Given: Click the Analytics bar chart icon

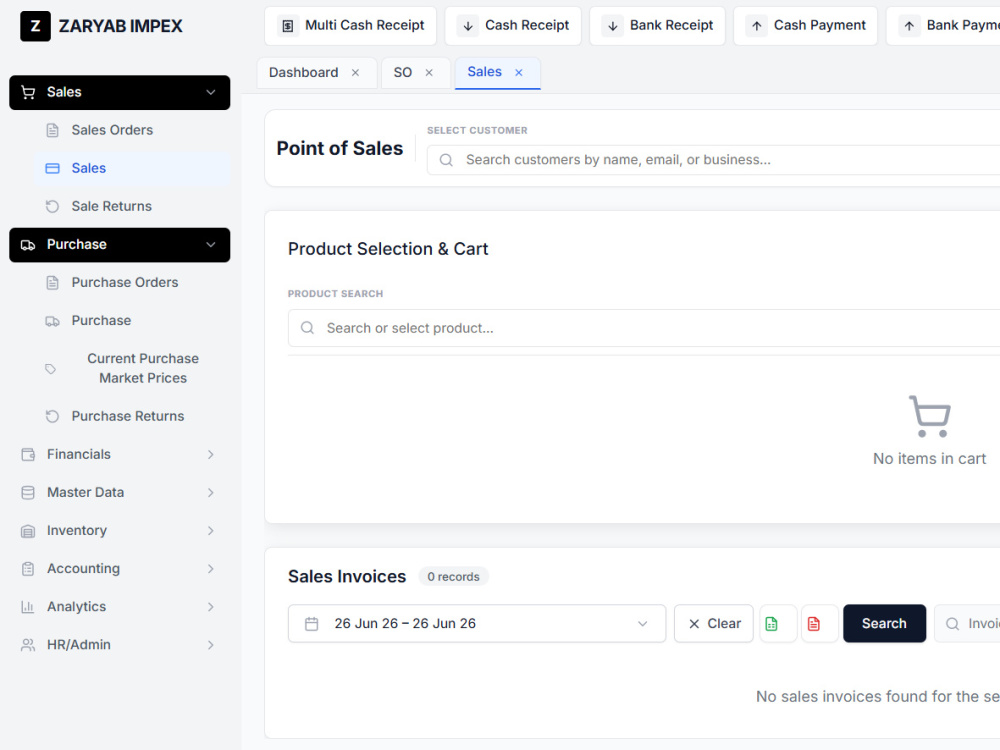Looking at the screenshot, I should point(28,607).
